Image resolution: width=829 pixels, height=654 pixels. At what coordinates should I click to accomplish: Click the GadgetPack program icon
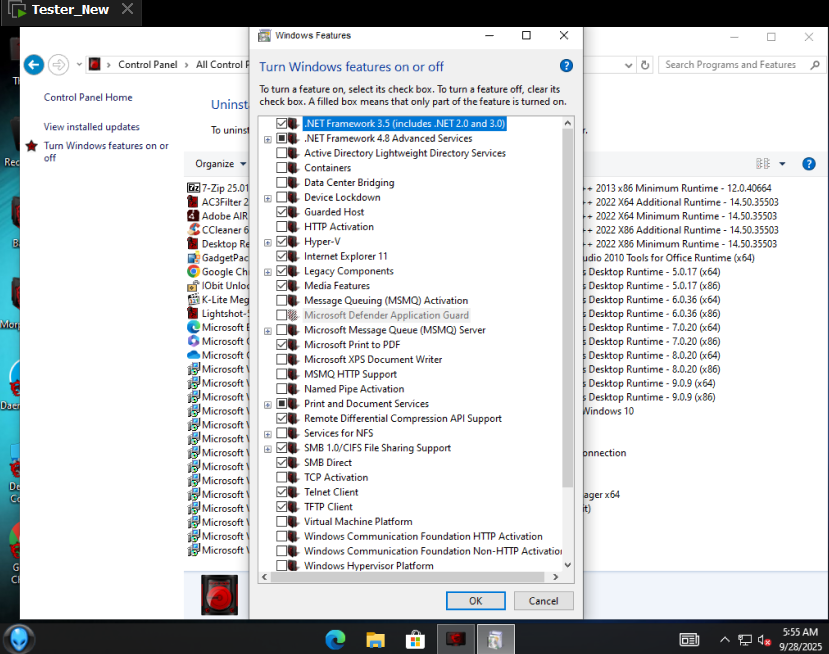click(x=194, y=257)
